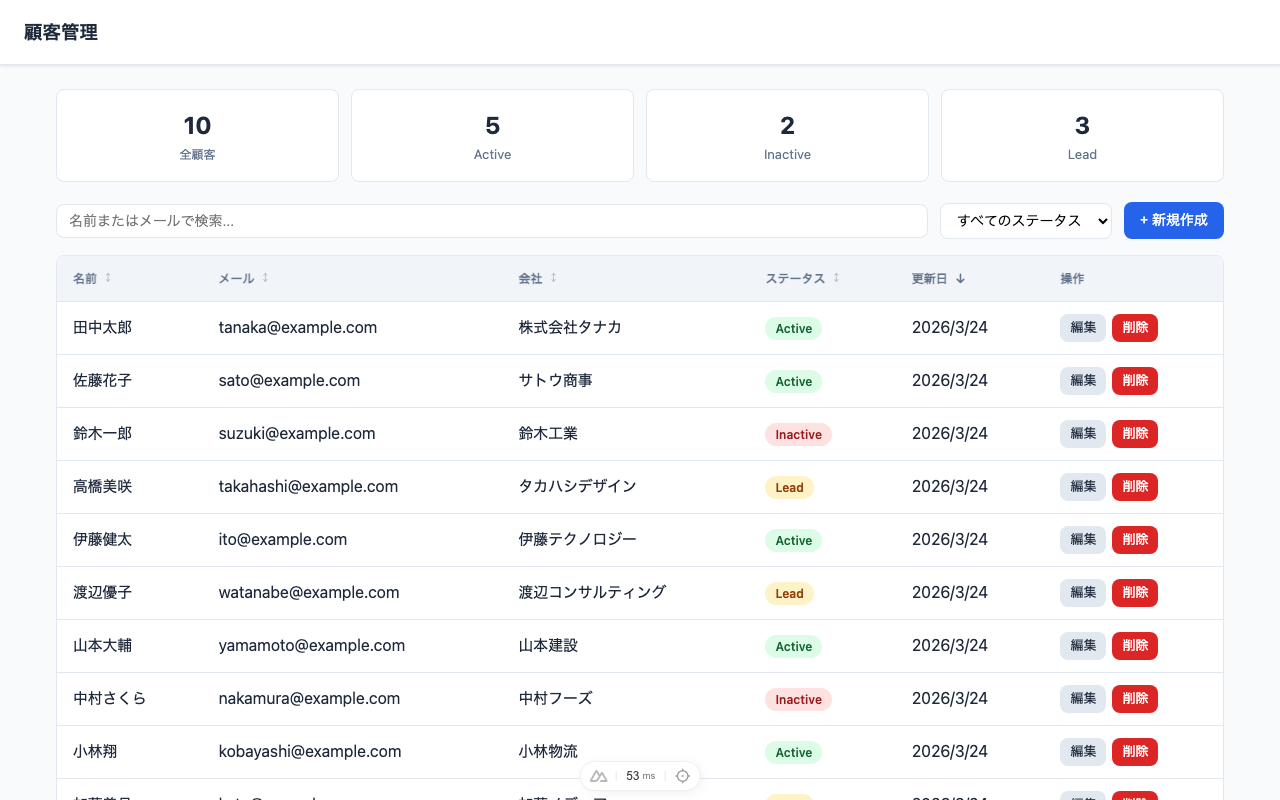Edit the 田中太郎 customer row
The width and height of the screenshot is (1280, 800).
coord(1082,328)
